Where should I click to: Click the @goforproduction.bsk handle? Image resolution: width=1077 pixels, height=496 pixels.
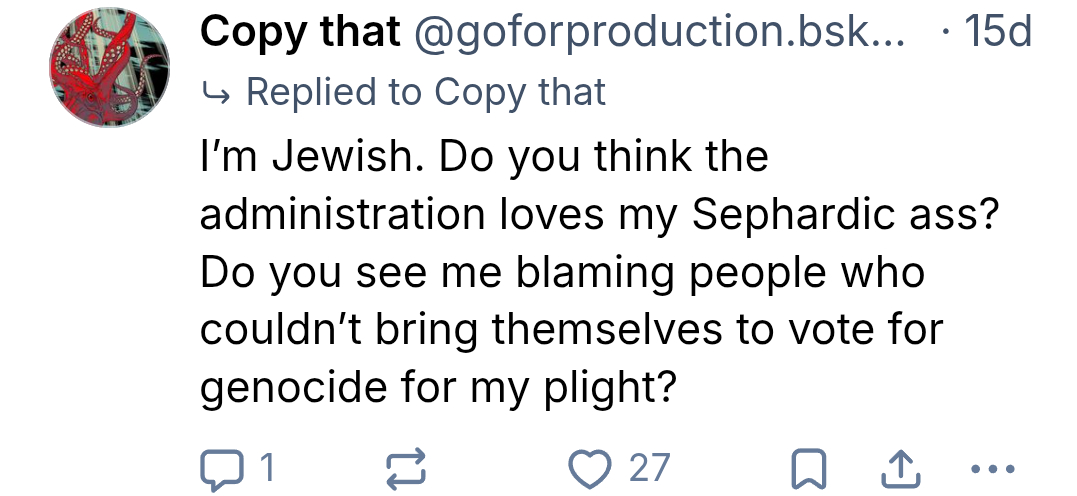(657, 33)
